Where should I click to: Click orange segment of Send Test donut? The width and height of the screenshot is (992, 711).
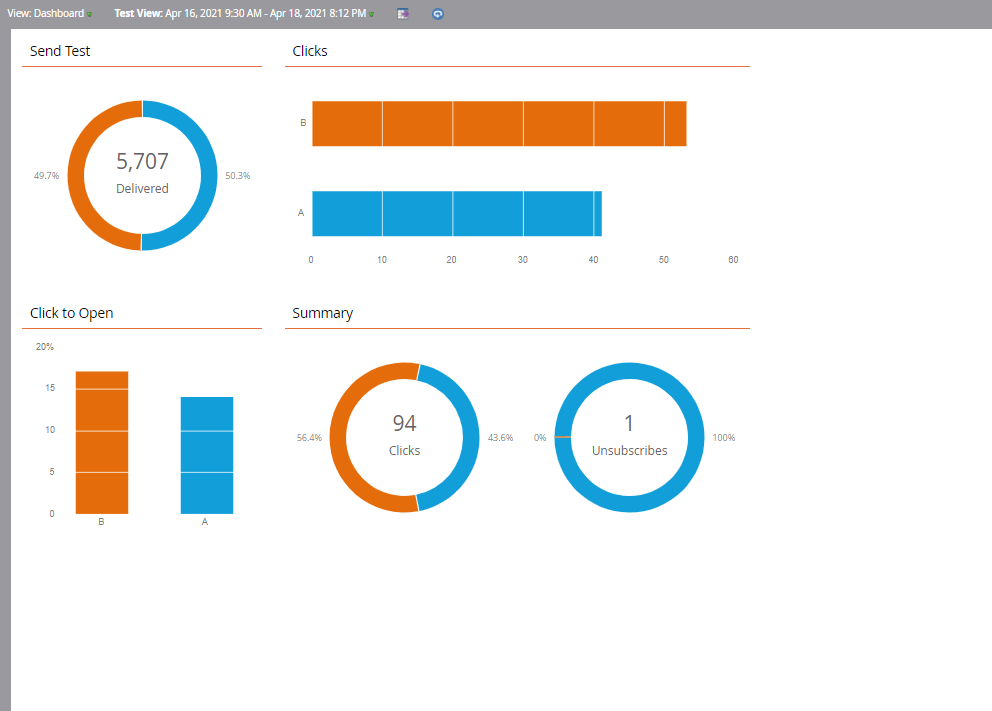77,176
